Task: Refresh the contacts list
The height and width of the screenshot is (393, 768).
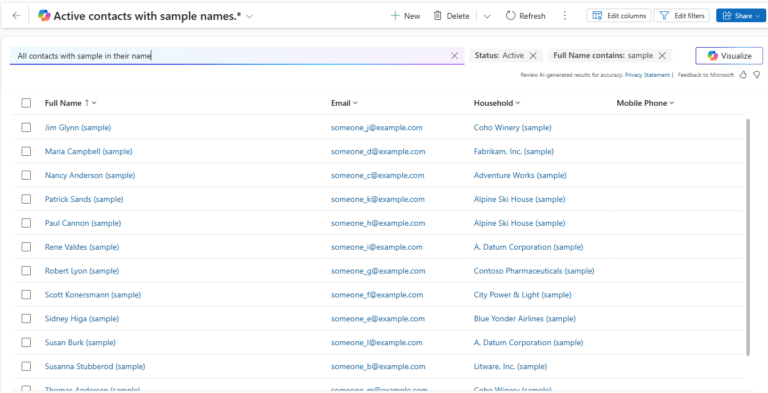Action: click(x=526, y=16)
